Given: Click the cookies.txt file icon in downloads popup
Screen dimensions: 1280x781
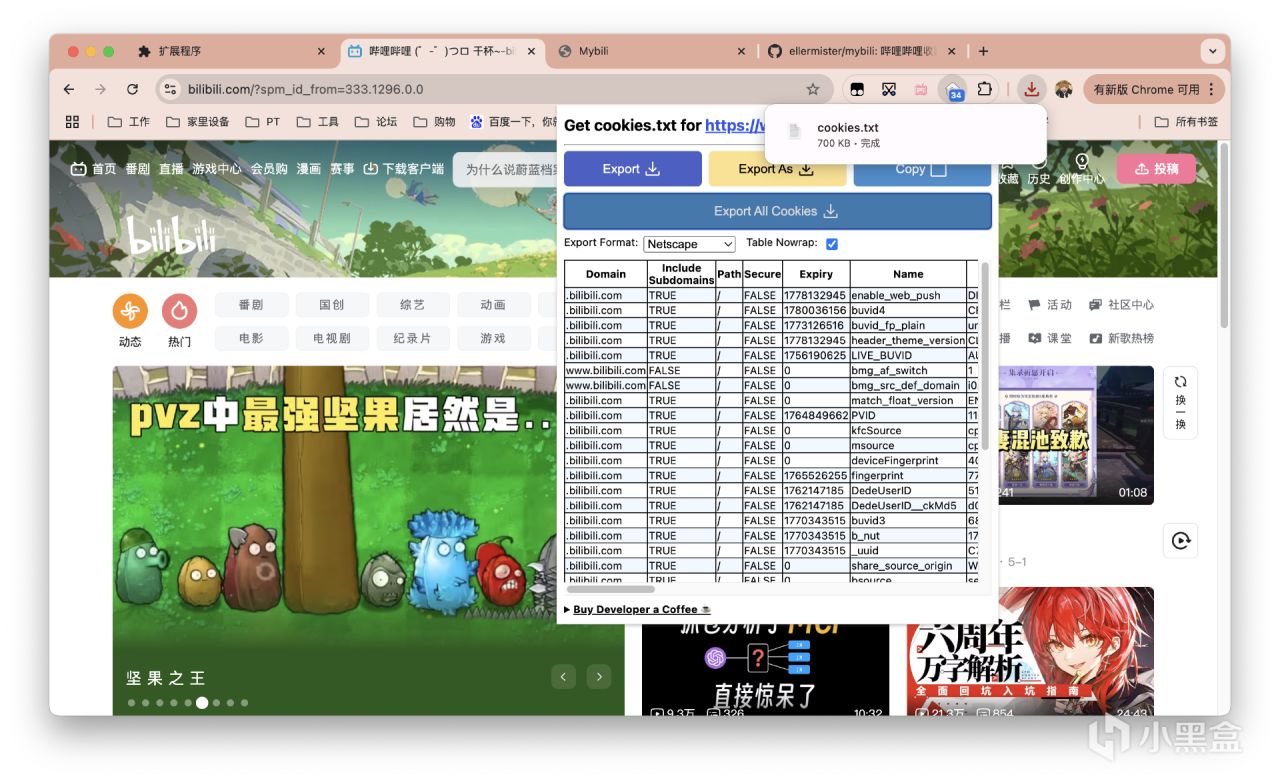Looking at the screenshot, I should click(x=795, y=131).
